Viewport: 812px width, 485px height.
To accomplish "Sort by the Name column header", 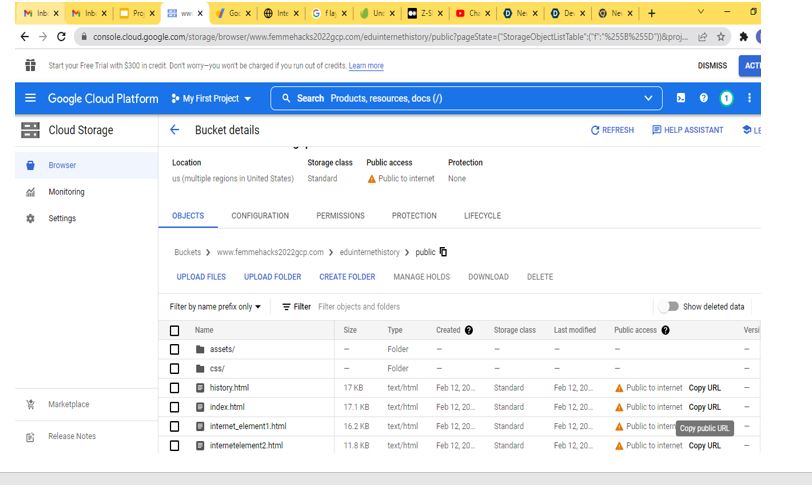I will 204,330.
